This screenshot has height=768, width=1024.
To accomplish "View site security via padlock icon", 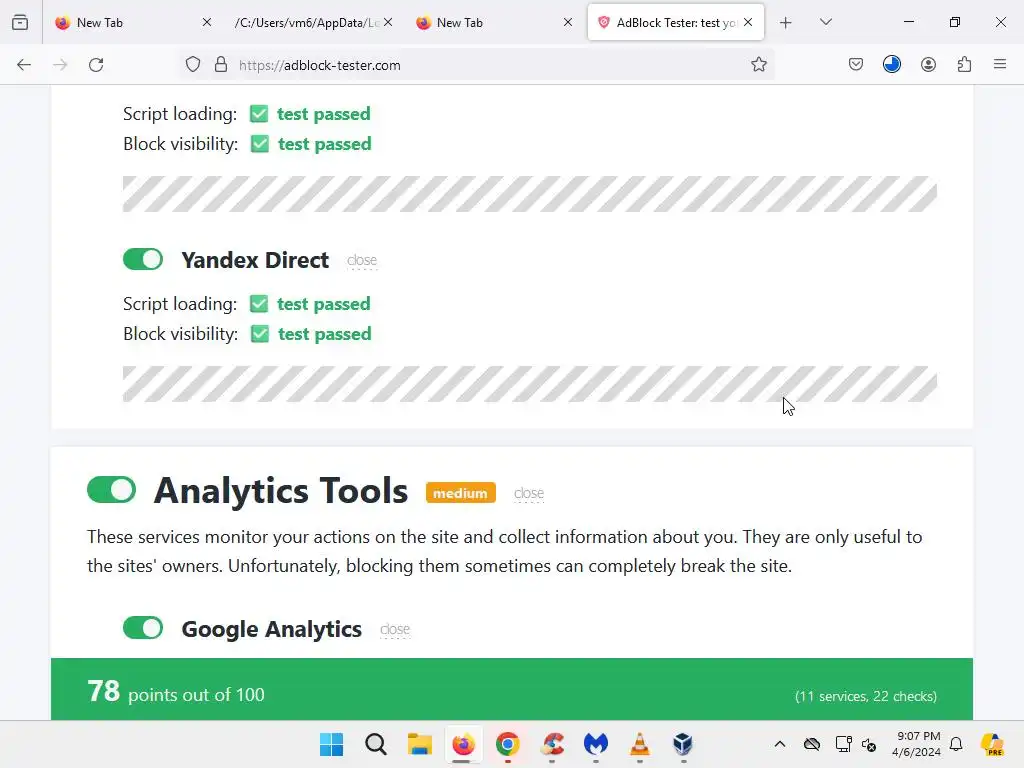I will (221, 65).
